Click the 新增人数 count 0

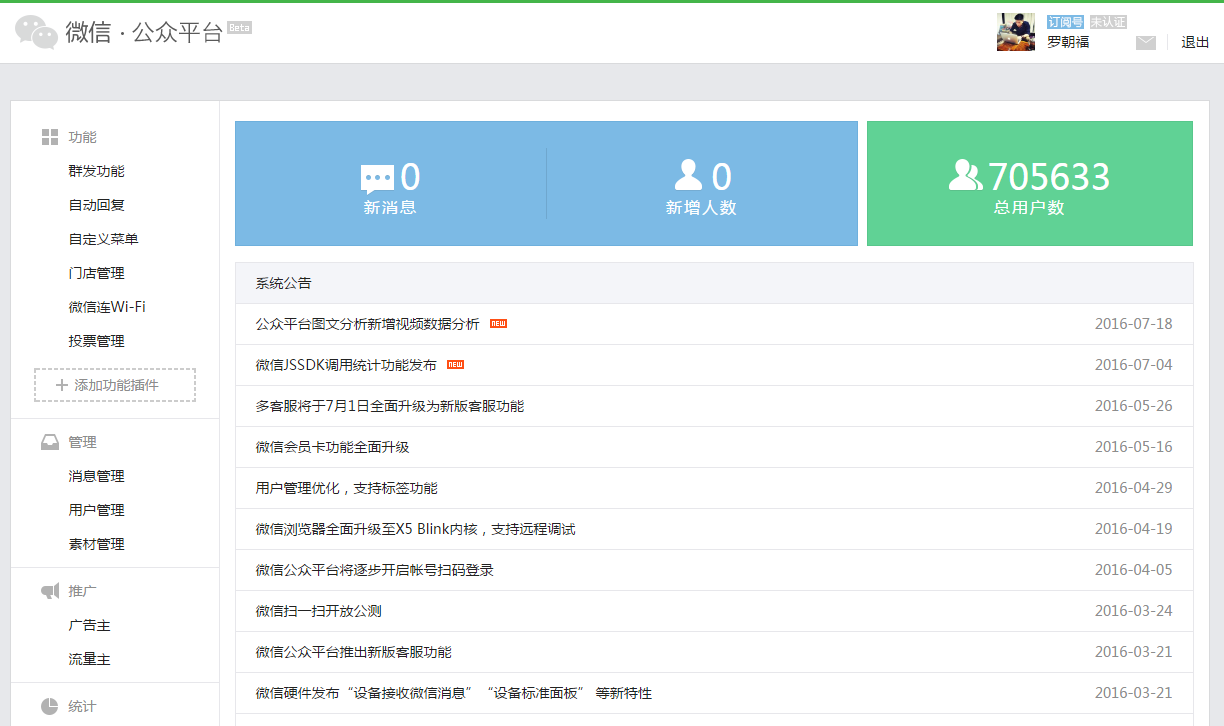click(x=722, y=177)
